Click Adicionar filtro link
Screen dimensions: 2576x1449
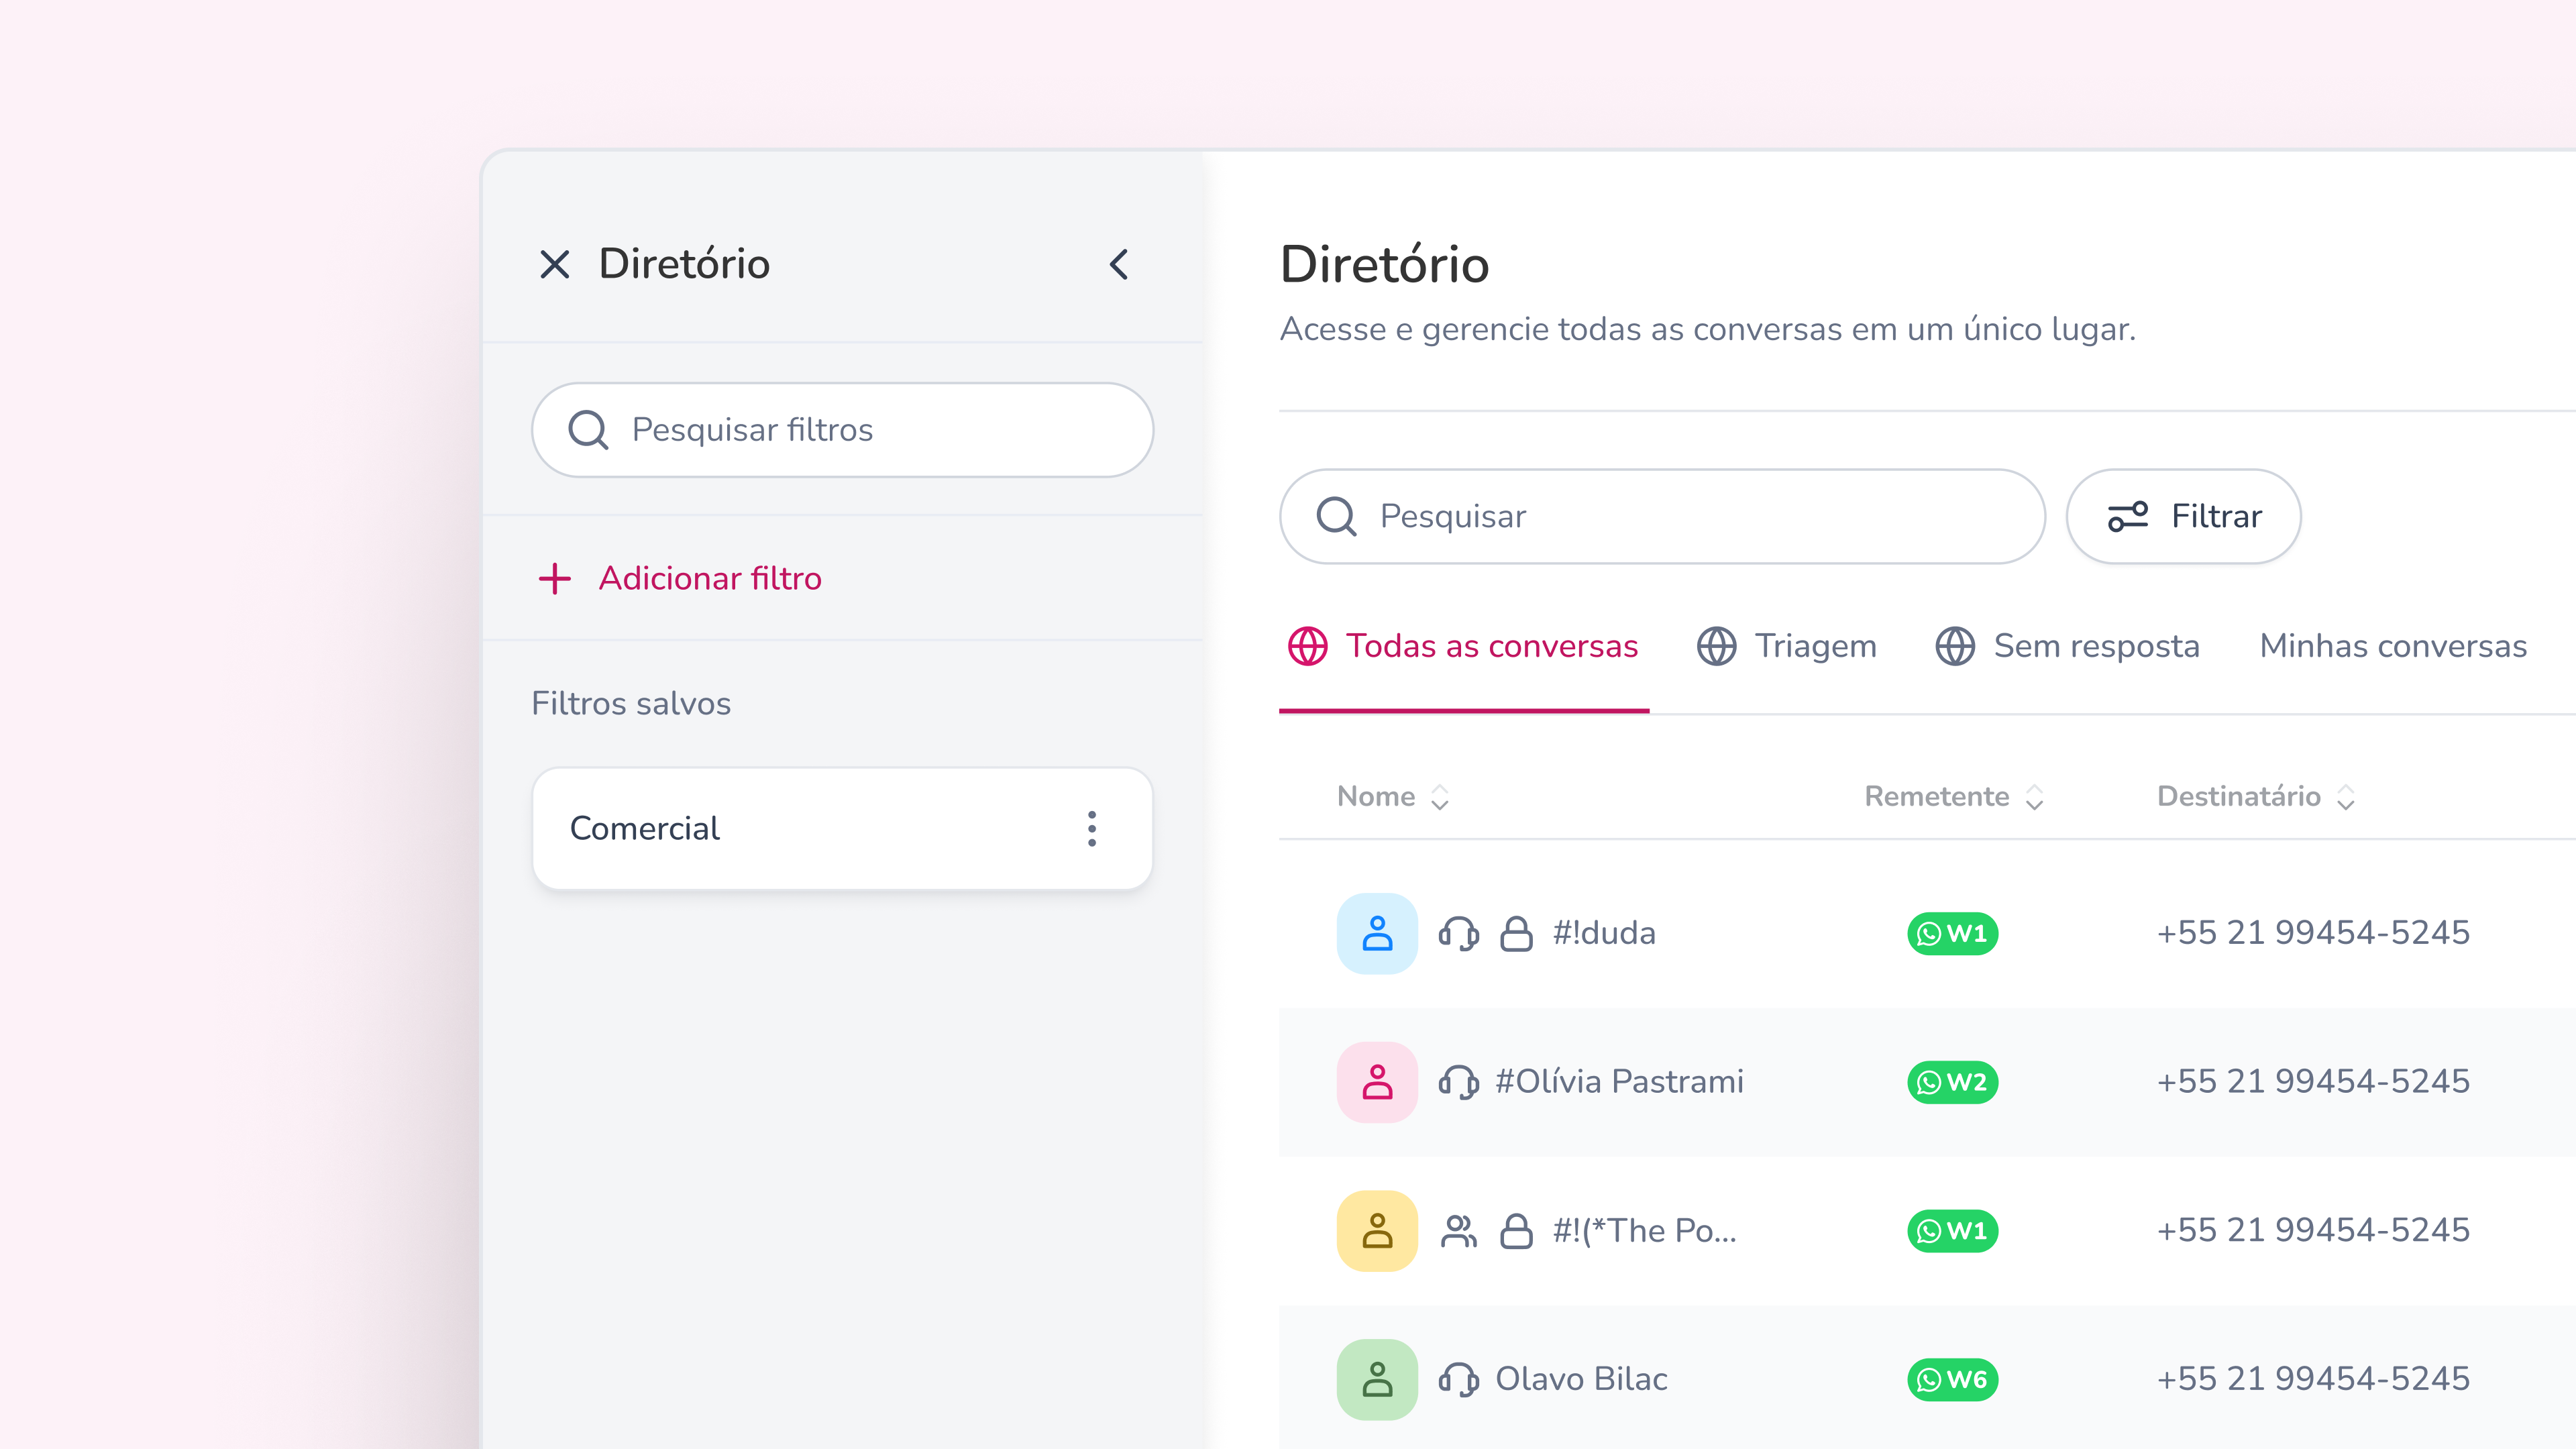pyautogui.click(x=710, y=578)
